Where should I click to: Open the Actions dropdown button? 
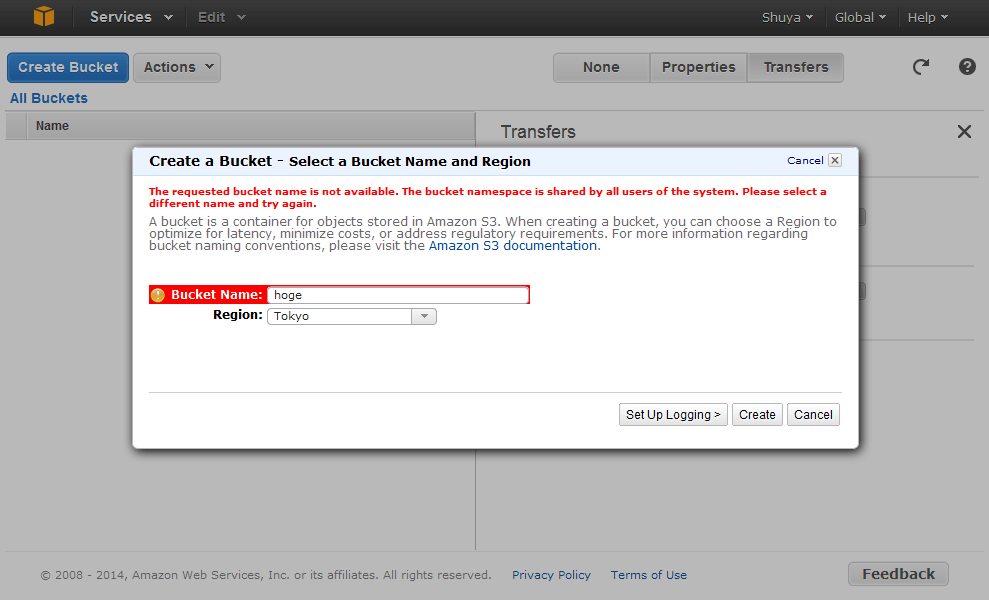tap(177, 67)
